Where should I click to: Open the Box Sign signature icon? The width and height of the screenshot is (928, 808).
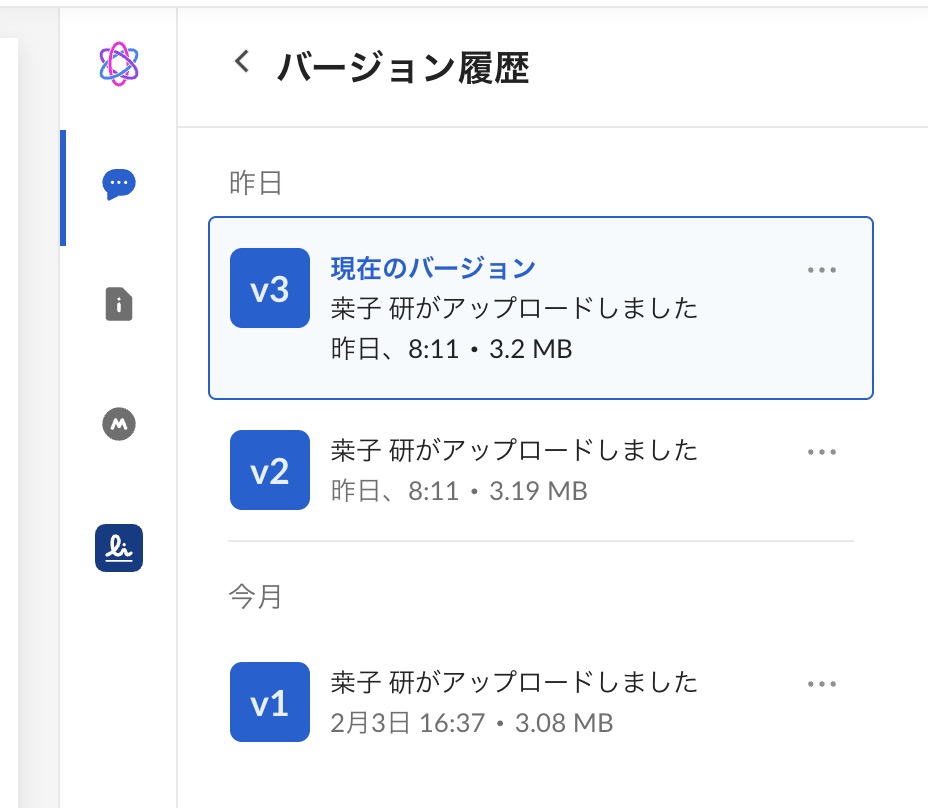point(119,547)
